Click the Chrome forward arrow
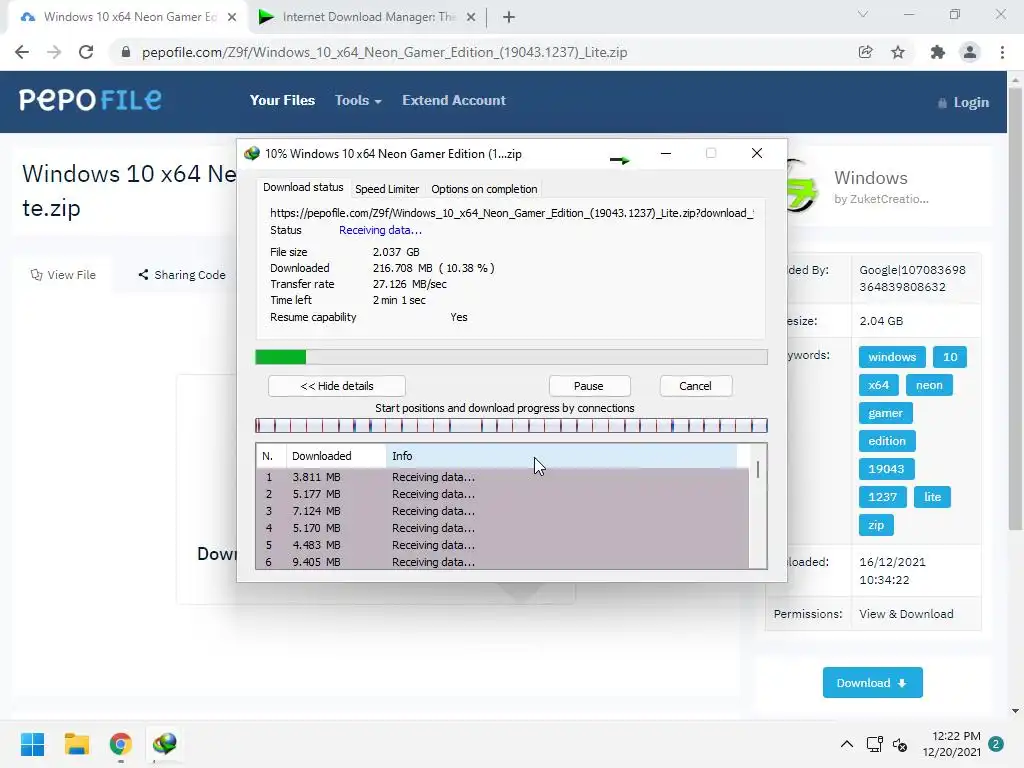Viewport: 1024px width, 768px height. [54, 52]
